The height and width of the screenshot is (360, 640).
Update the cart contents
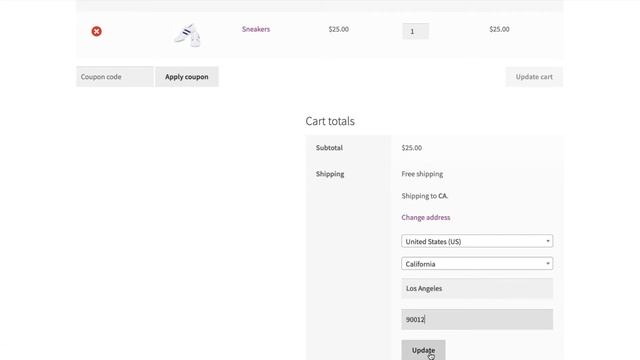(x=534, y=77)
